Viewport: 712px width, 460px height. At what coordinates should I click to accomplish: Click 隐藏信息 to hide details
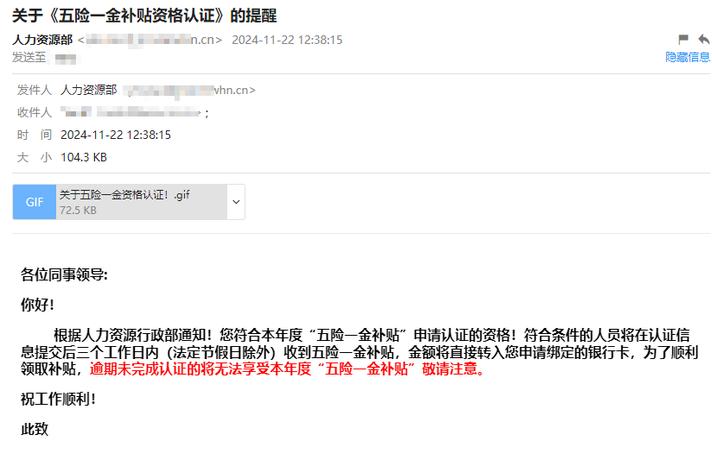[x=687, y=57]
